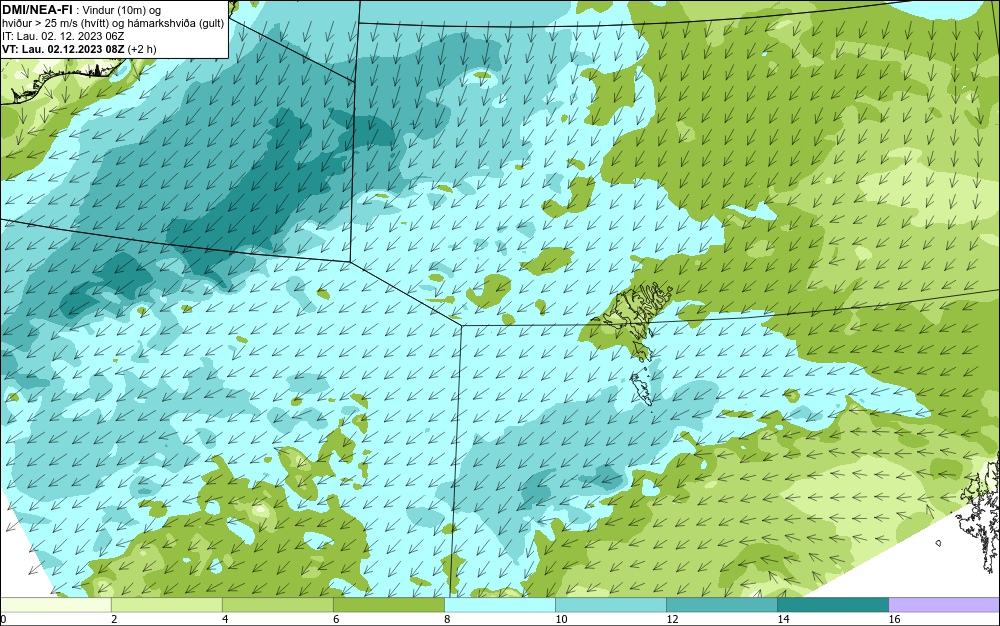Click the legend scale value 14
The image size is (1000, 626).
(783, 619)
